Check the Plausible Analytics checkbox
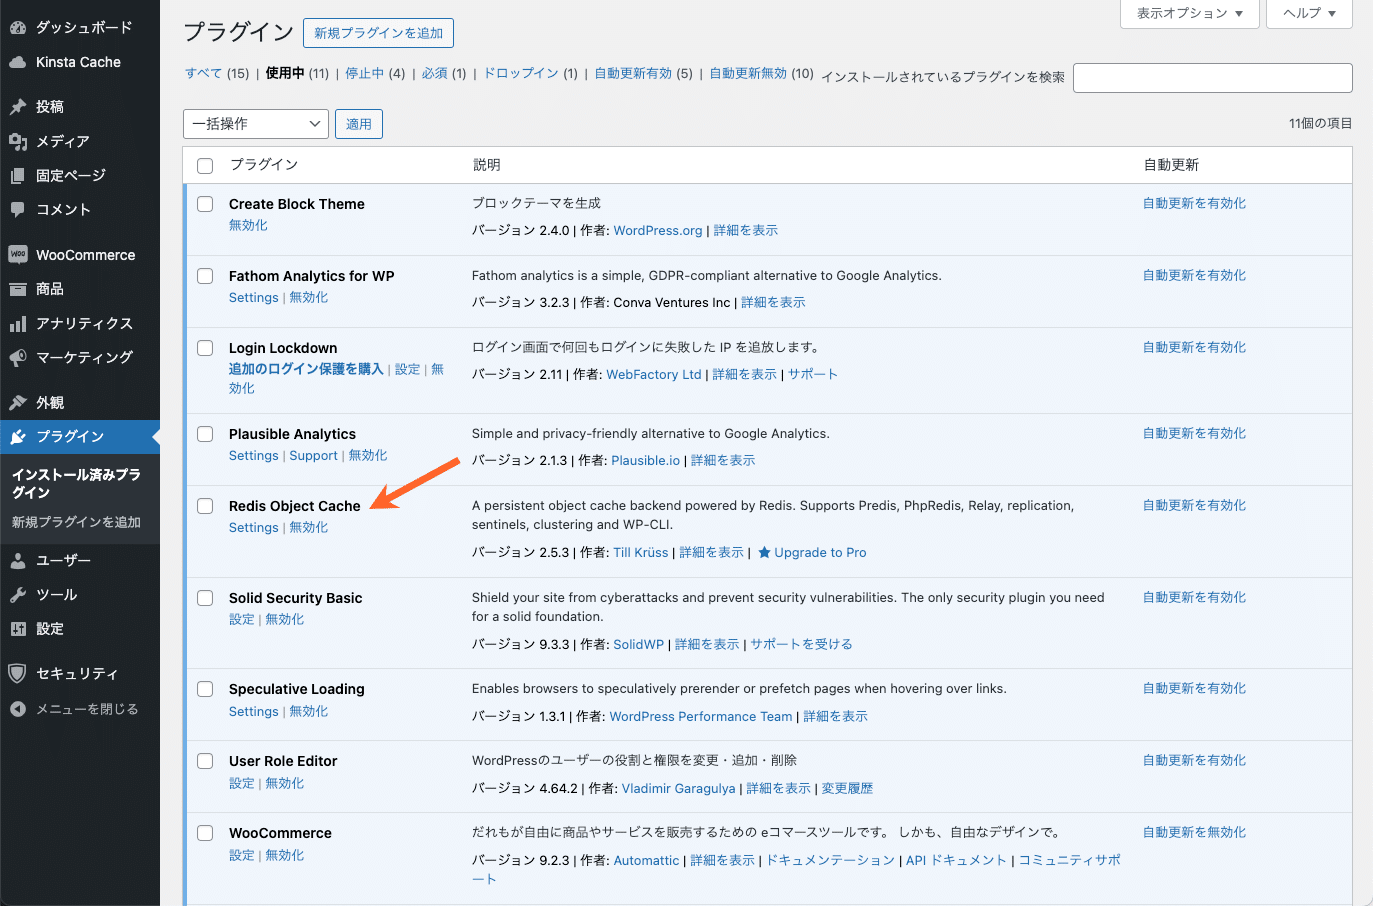 (x=205, y=434)
